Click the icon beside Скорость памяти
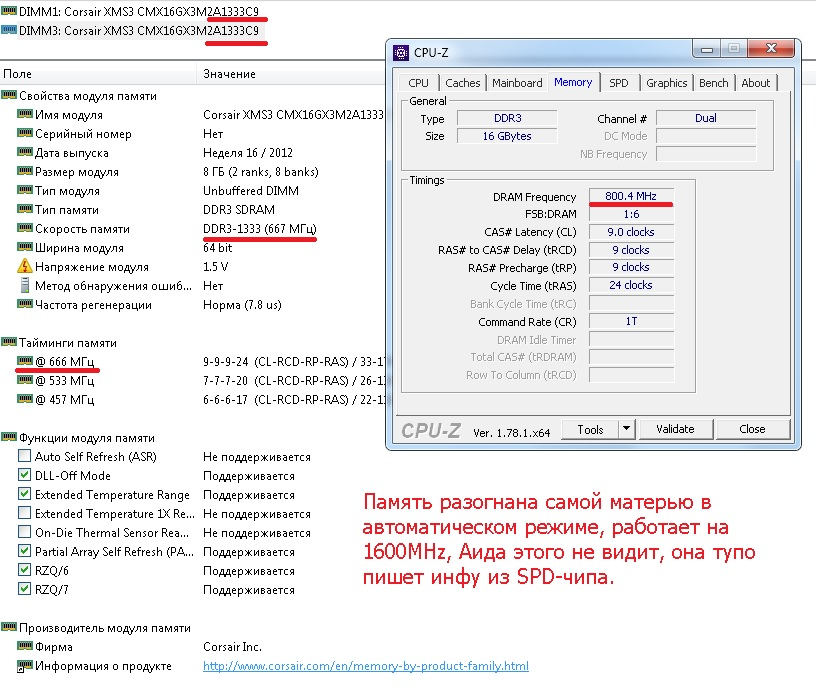Image resolution: width=816 pixels, height=697 pixels. (x=24, y=227)
